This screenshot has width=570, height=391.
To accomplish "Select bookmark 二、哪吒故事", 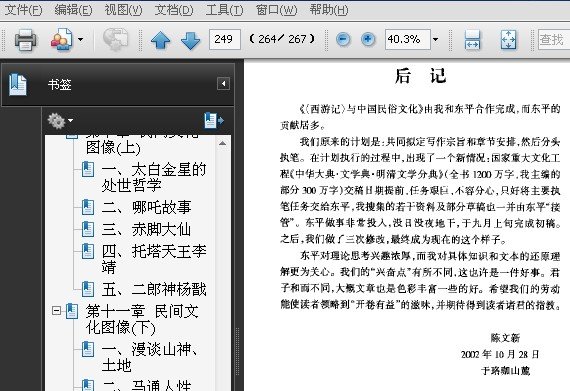I will 146,207.
